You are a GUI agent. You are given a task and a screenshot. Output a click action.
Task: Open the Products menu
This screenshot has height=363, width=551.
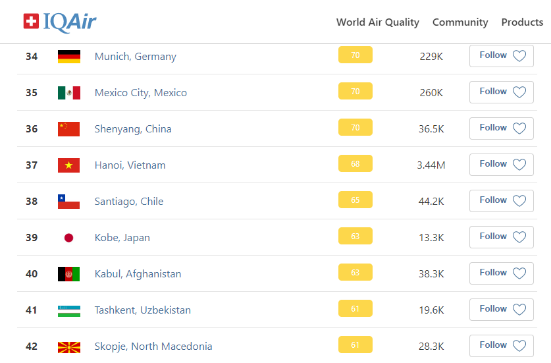click(x=522, y=22)
